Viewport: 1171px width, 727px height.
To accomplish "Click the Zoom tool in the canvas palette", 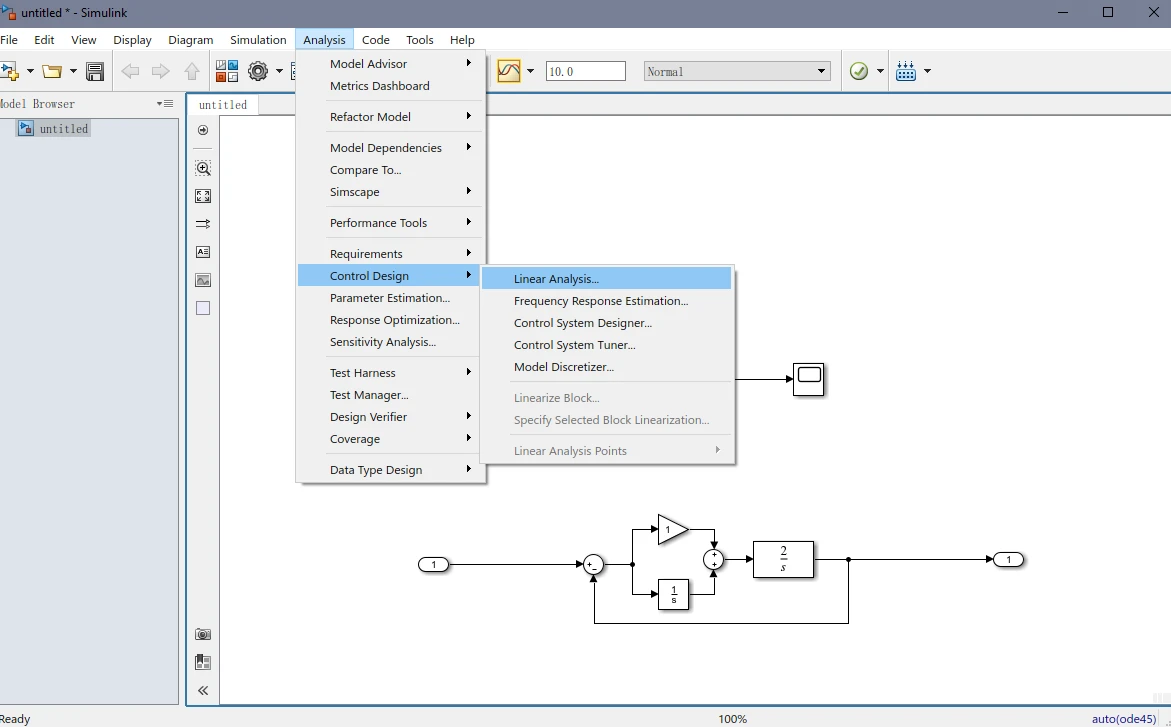I will click(x=203, y=168).
